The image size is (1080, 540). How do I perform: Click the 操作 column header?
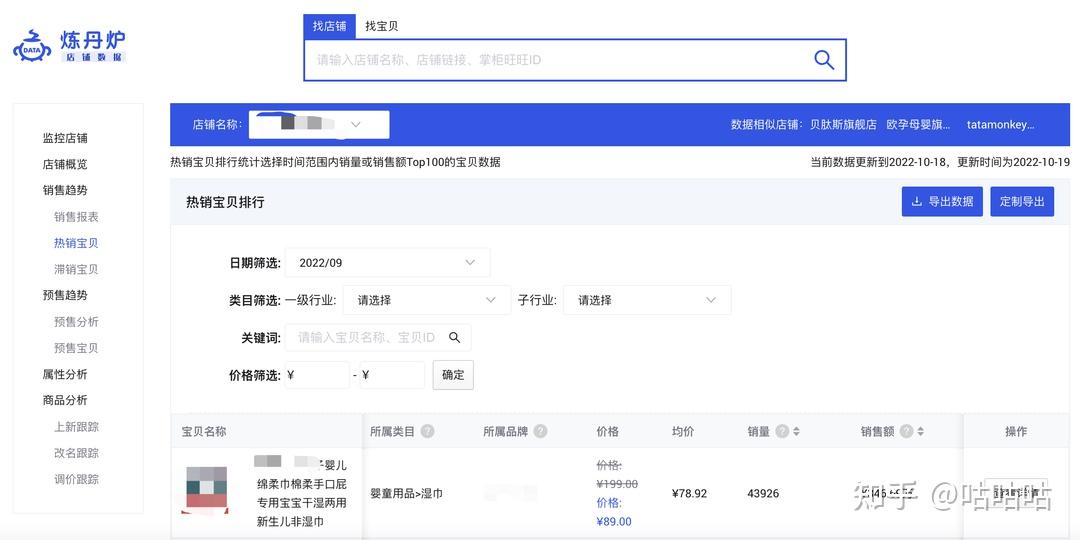click(x=1016, y=431)
